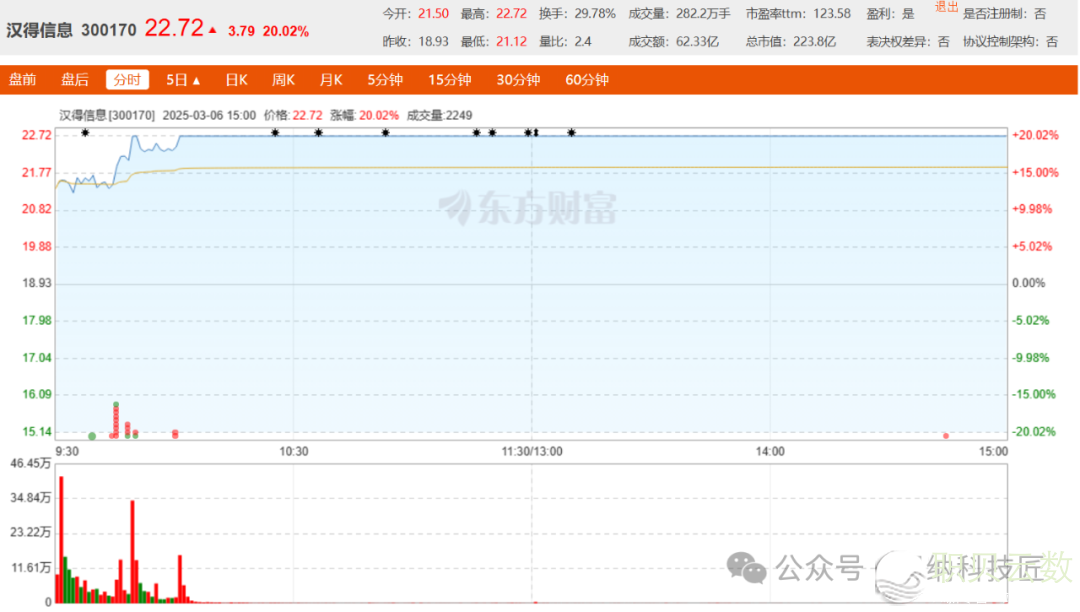Click the 换手 29.78% value
Viewport: 1080px width, 612px height.
tap(595, 14)
